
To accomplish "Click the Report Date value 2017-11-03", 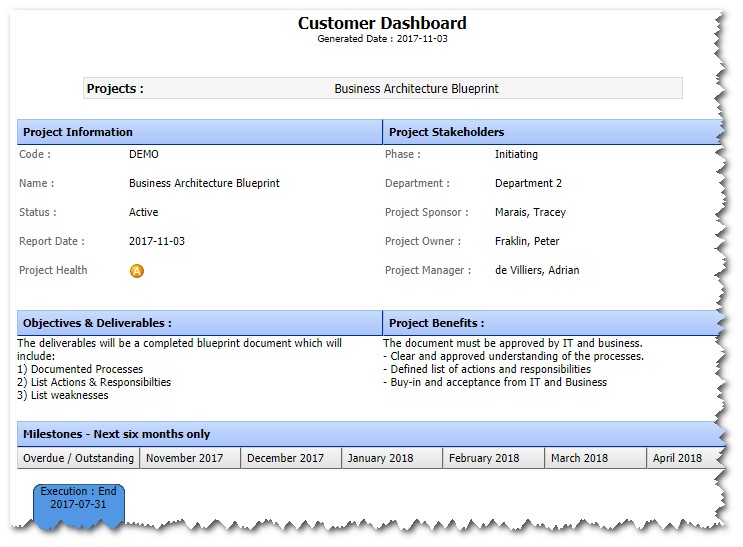I will [157, 241].
